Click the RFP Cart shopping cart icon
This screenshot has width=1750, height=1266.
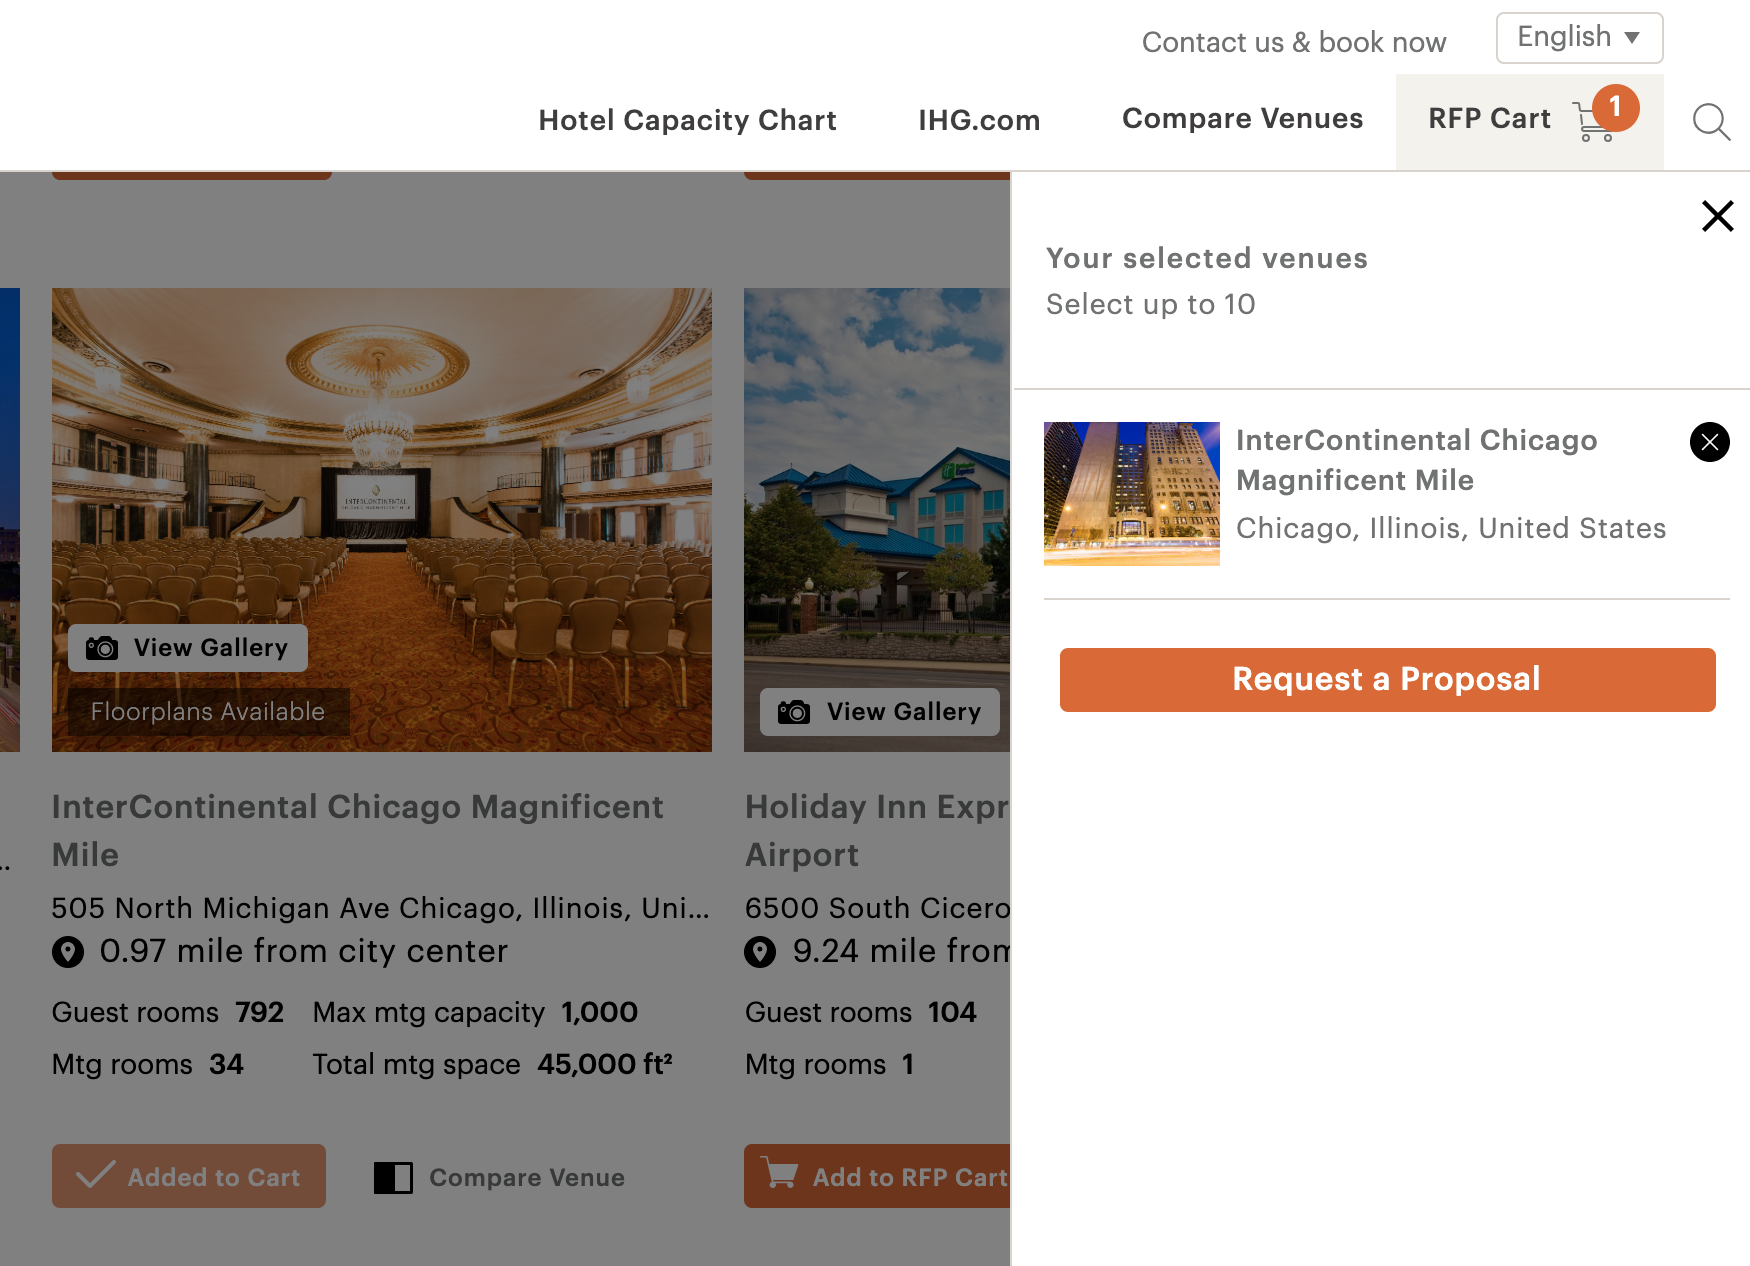pos(1592,122)
